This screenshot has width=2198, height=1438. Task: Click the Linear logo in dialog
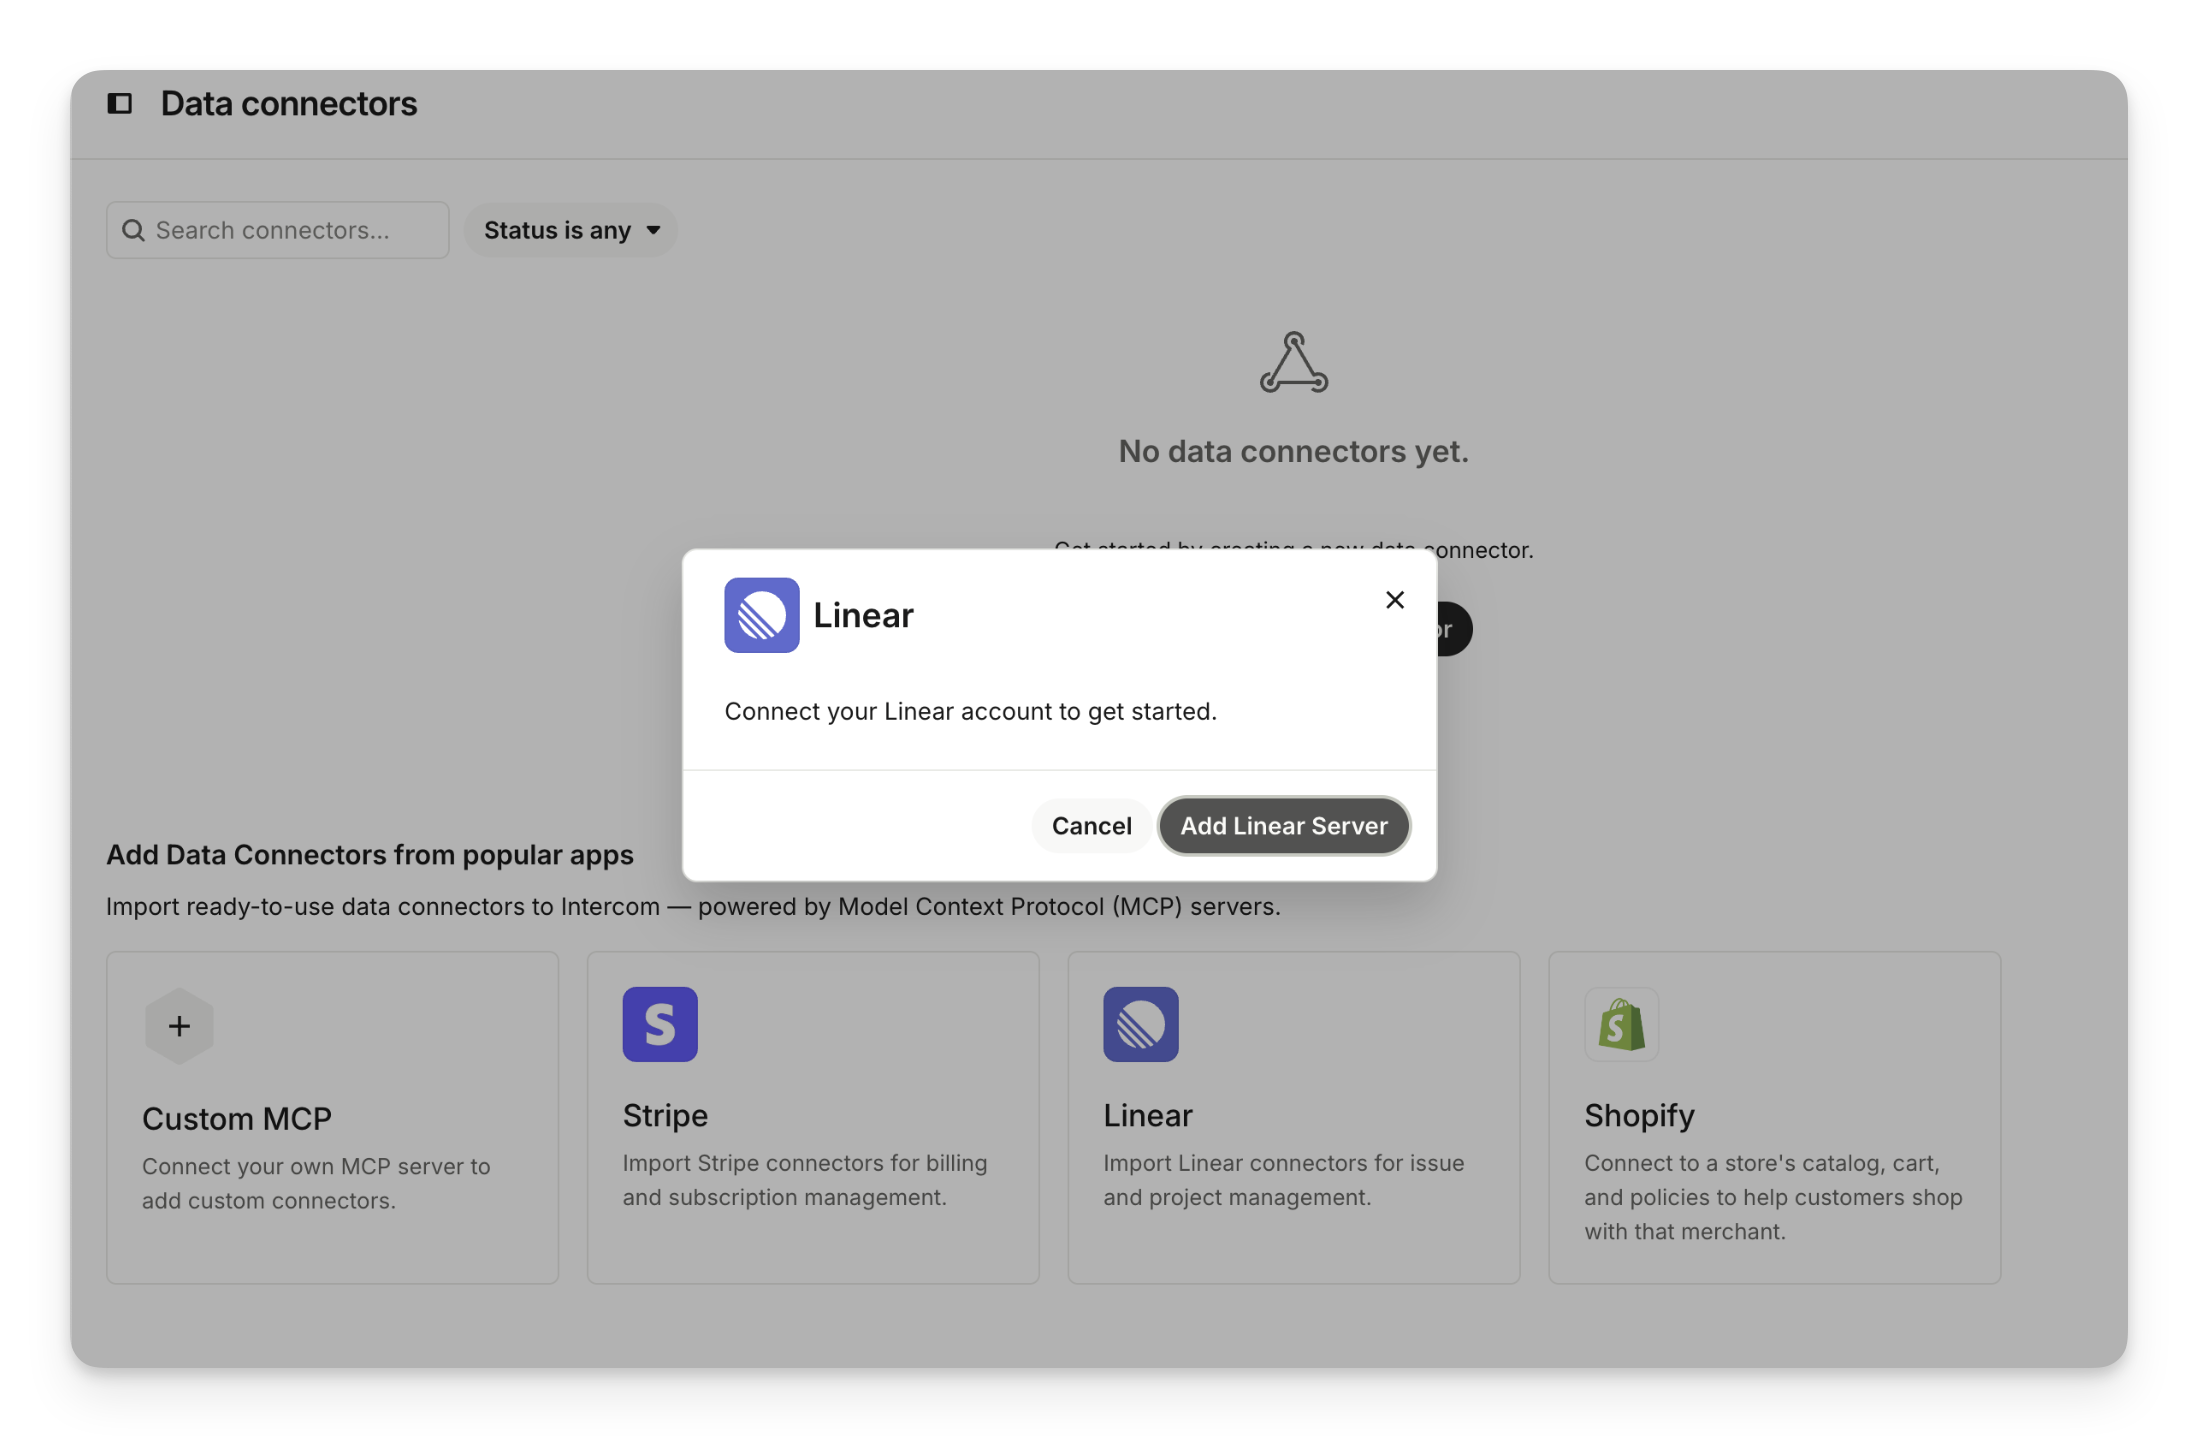(761, 615)
